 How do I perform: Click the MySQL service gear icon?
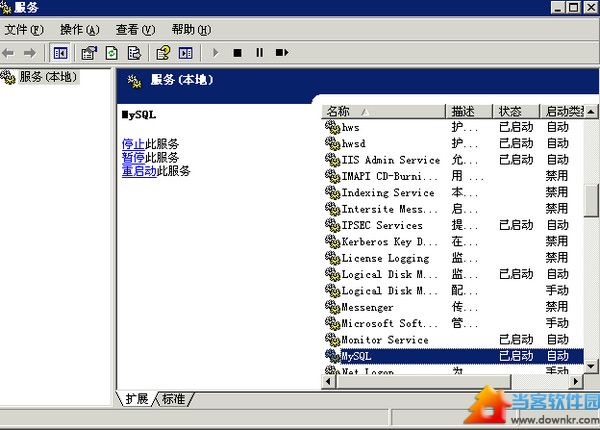[332, 356]
